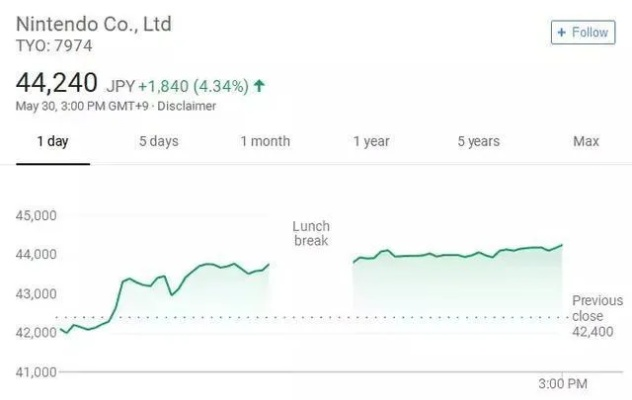Click the 3:00 PM time axis label

click(563, 383)
